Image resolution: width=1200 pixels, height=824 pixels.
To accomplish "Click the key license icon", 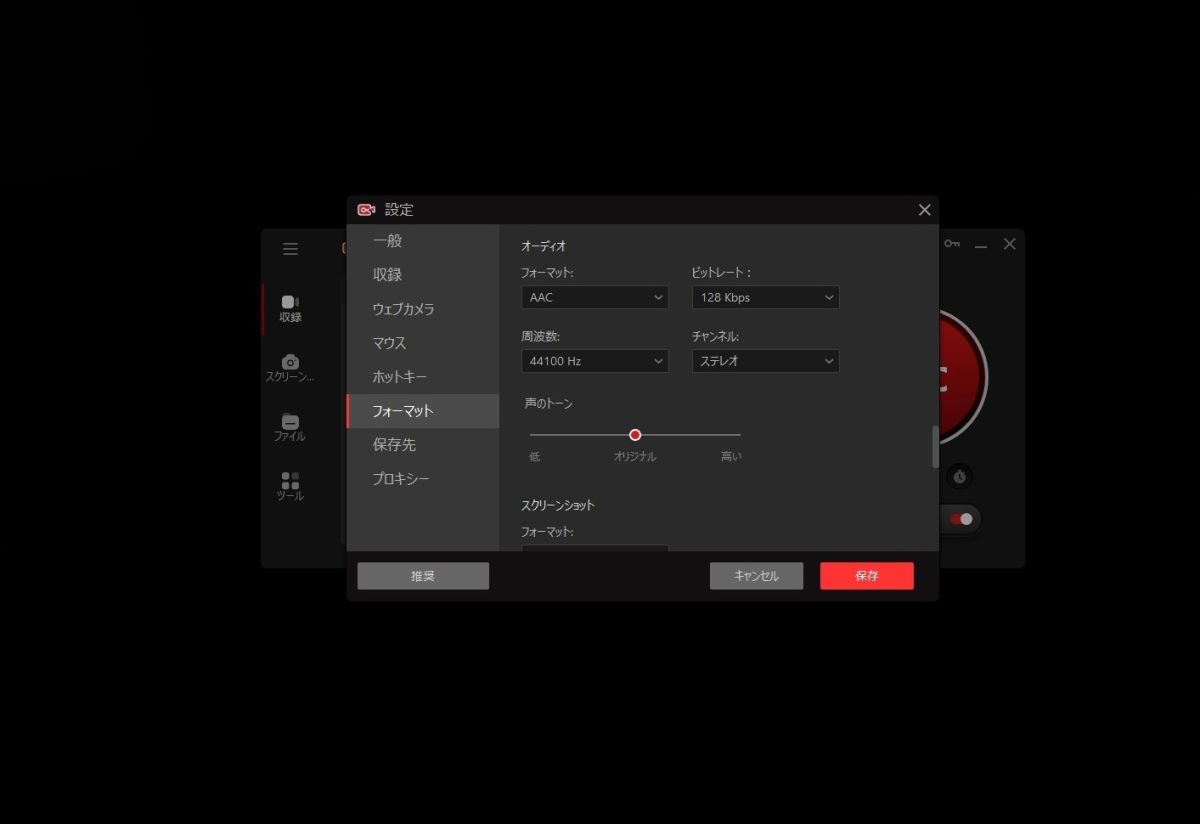I will pos(951,244).
